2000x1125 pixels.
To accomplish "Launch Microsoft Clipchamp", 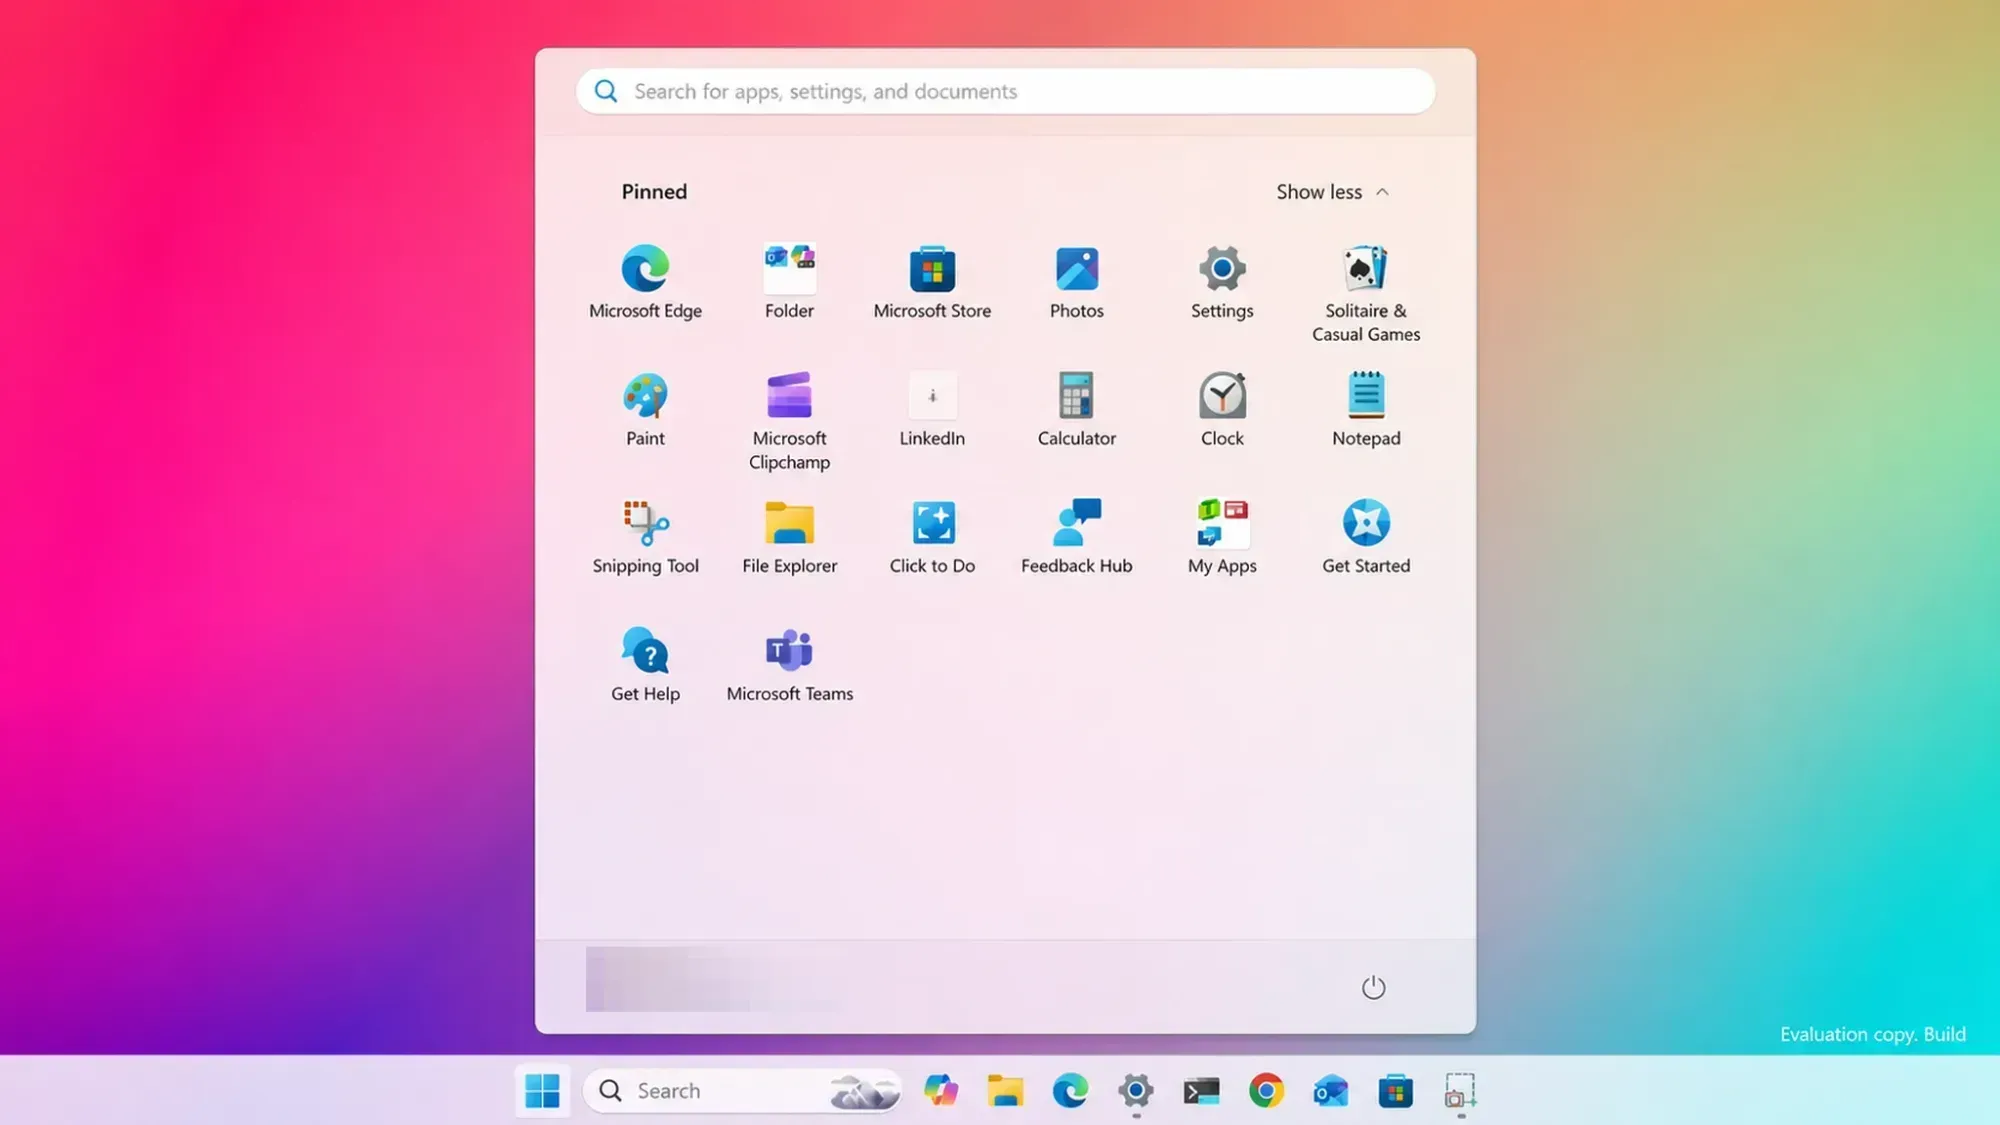I will click(x=789, y=421).
